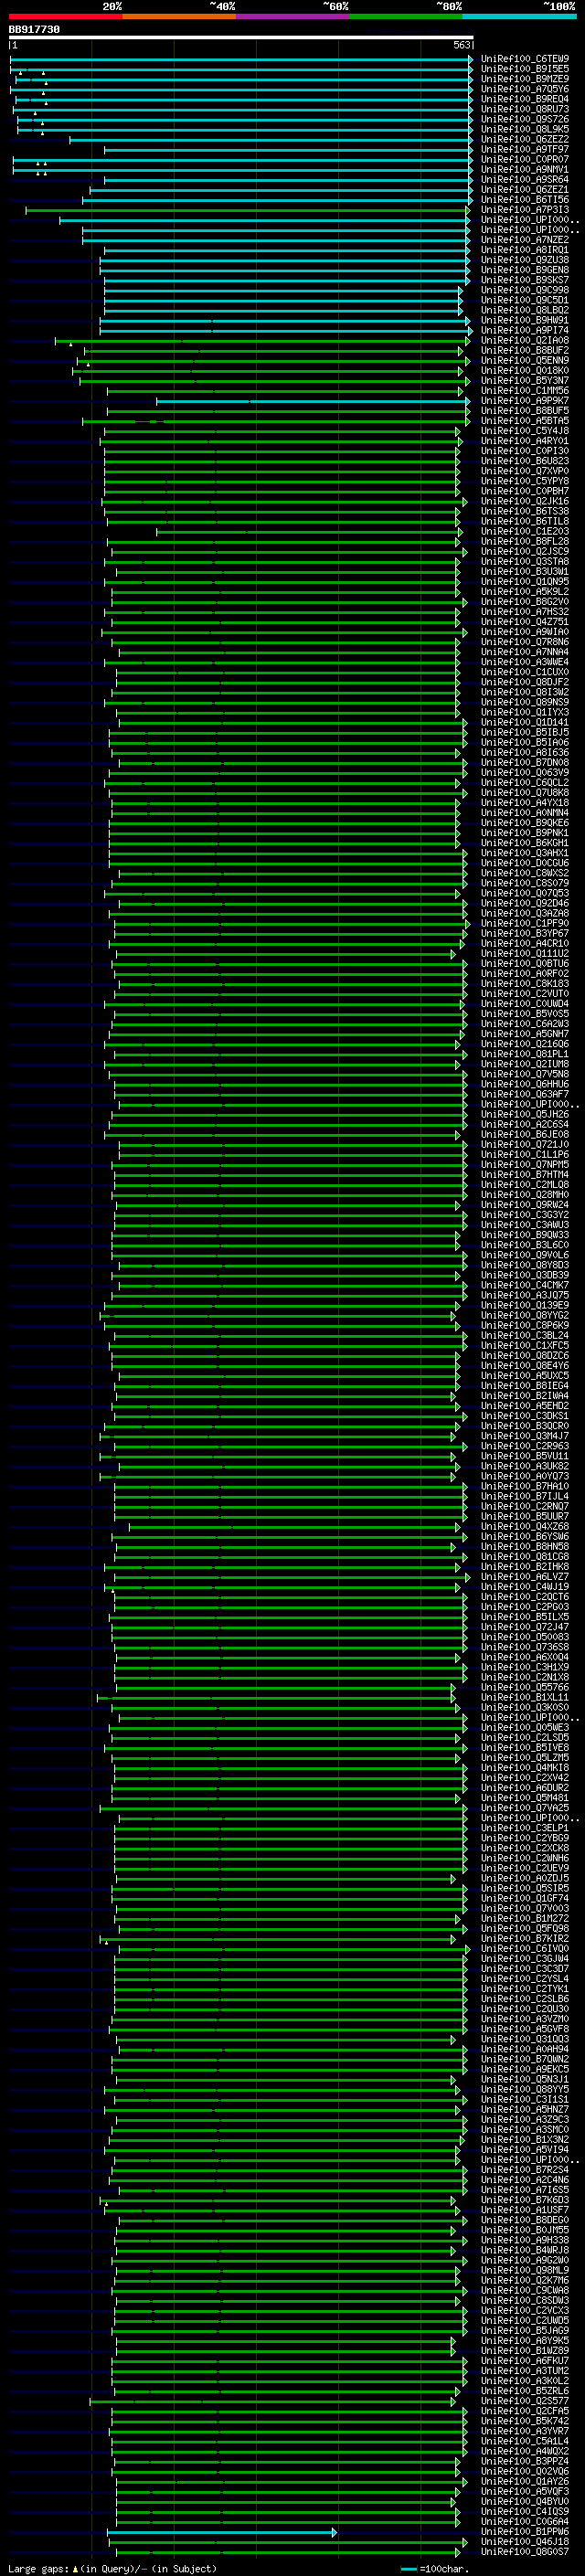This screenshot has height=2576, width=585.
Task: Select hit label UniRef100_A7NZE2
Action: point(525,240)
